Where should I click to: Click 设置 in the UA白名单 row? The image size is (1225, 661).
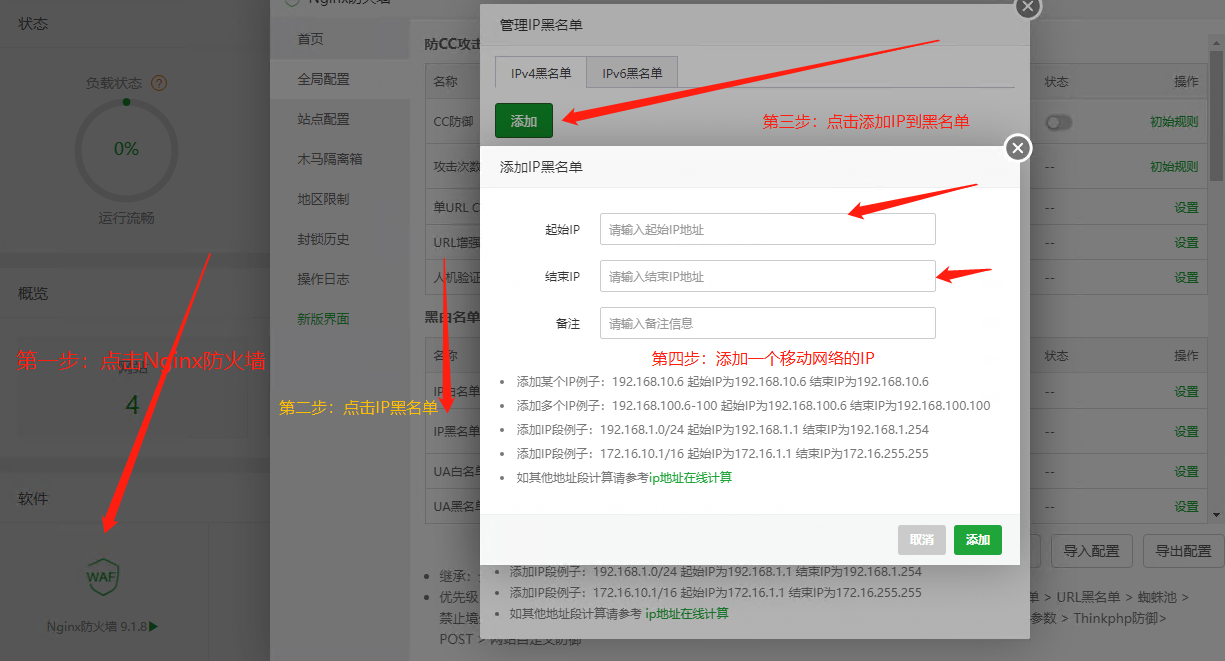1186,472
